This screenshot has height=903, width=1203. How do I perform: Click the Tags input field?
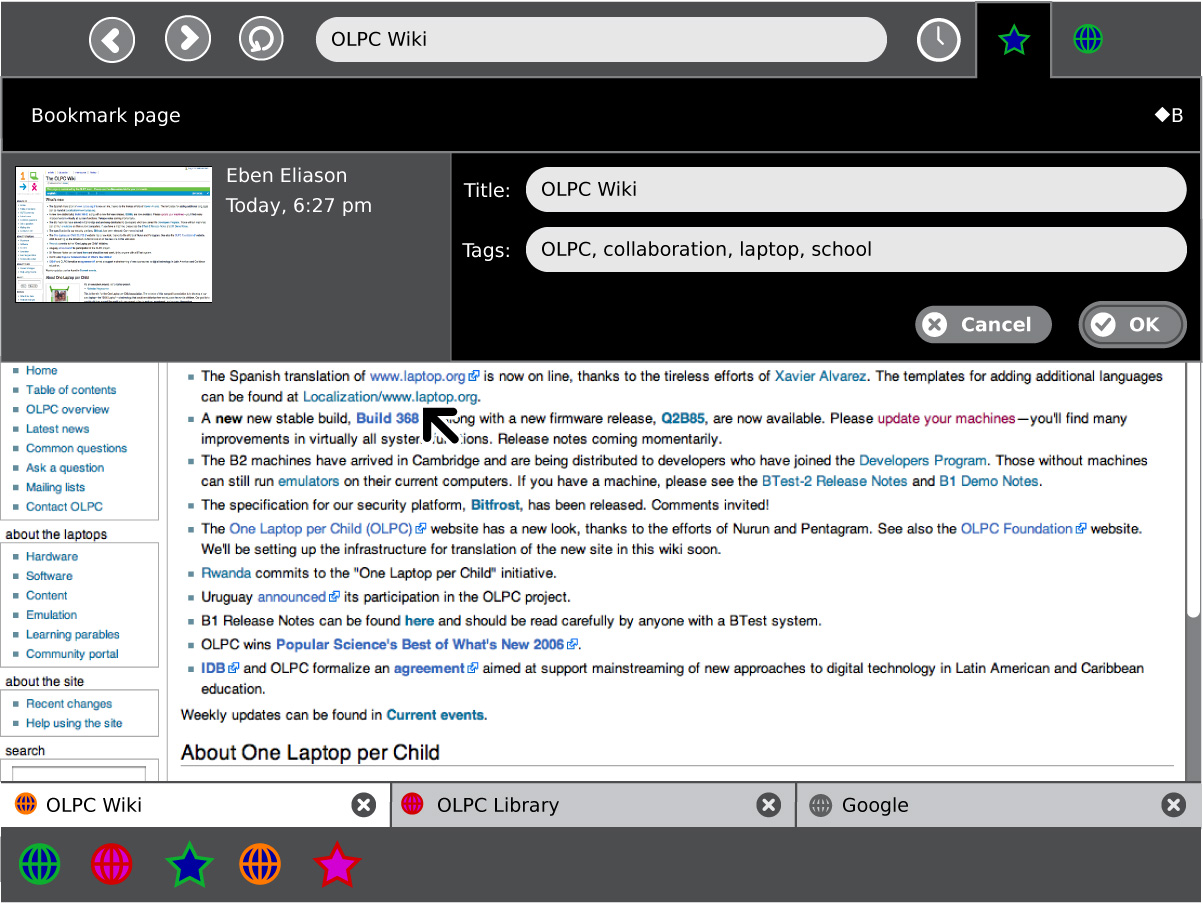click(855, 250)
